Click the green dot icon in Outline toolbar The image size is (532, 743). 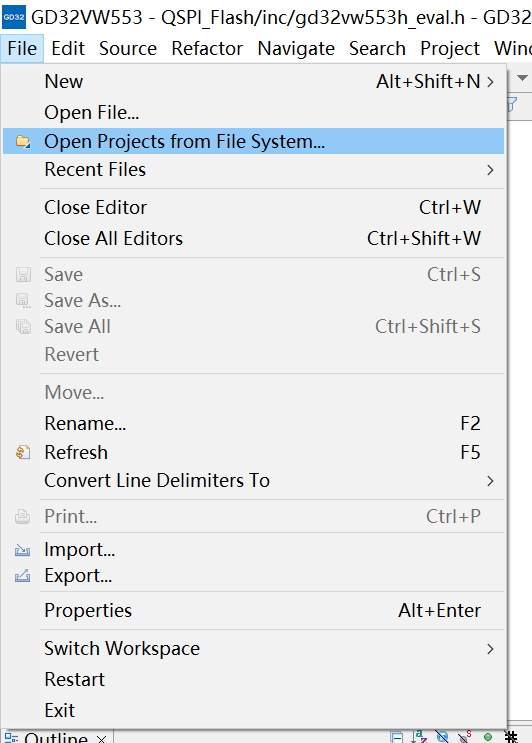pyautogui.click(x=487, y=737)
